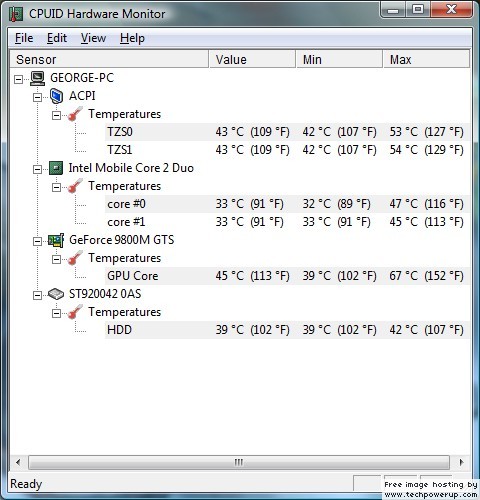Select the TZS1 sensor row
The height and width of the screenshot is (500, 480).
click(x=287, y=150)
